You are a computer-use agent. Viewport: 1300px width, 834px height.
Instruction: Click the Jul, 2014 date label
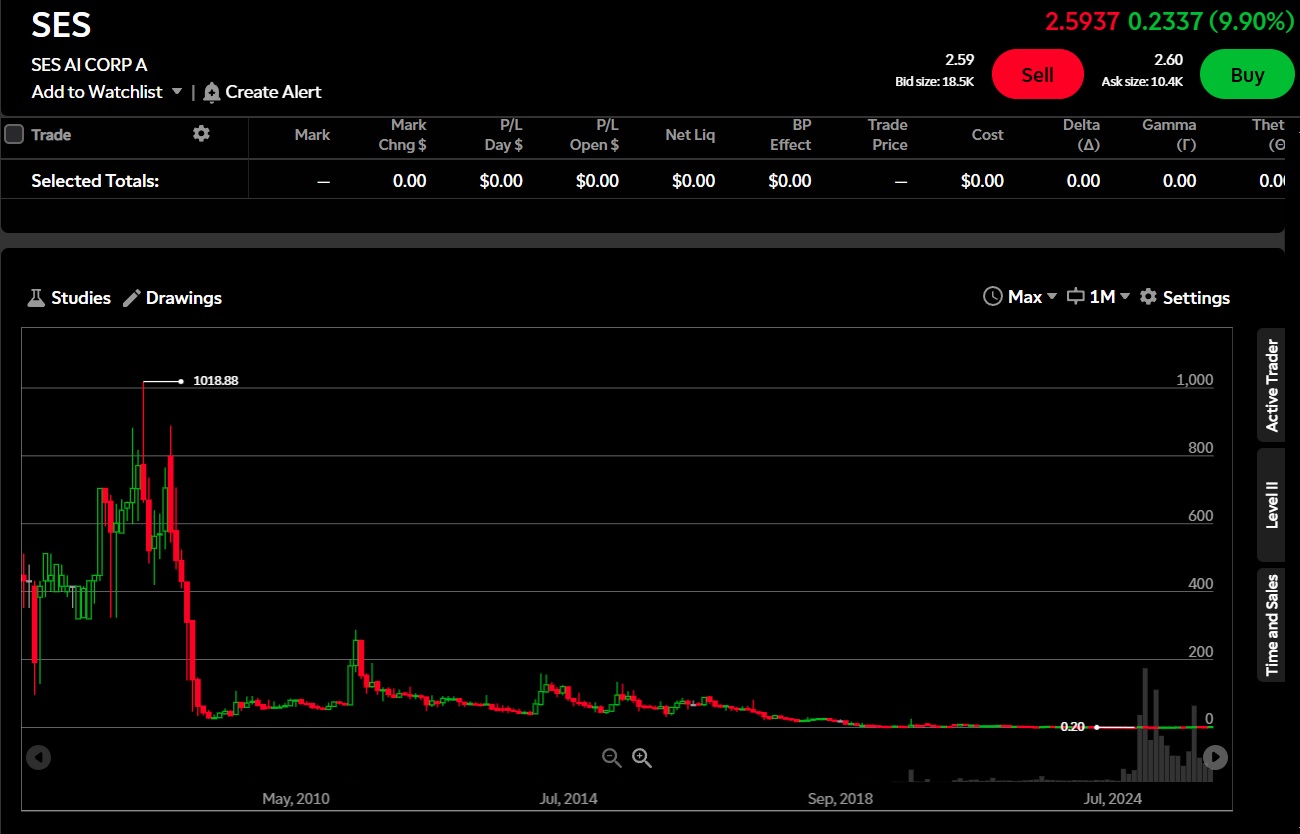[x=568, y=799]
